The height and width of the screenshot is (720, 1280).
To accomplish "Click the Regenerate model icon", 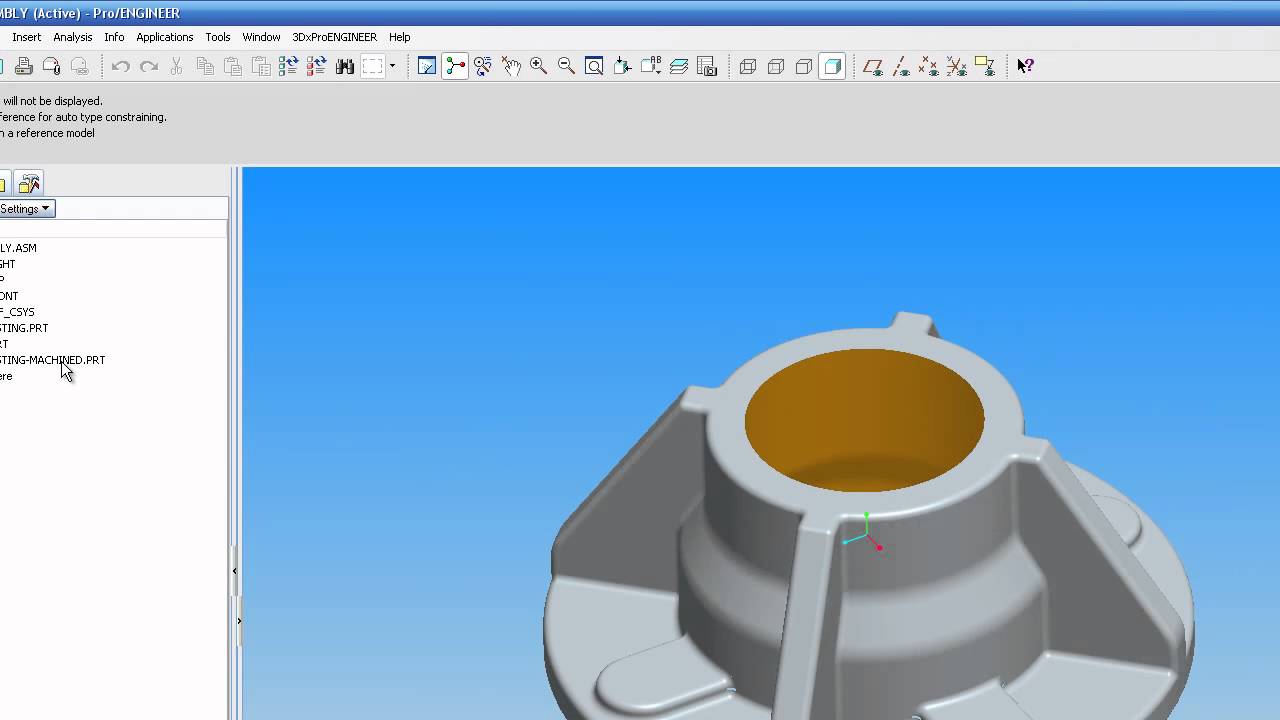I will (289, 66).
